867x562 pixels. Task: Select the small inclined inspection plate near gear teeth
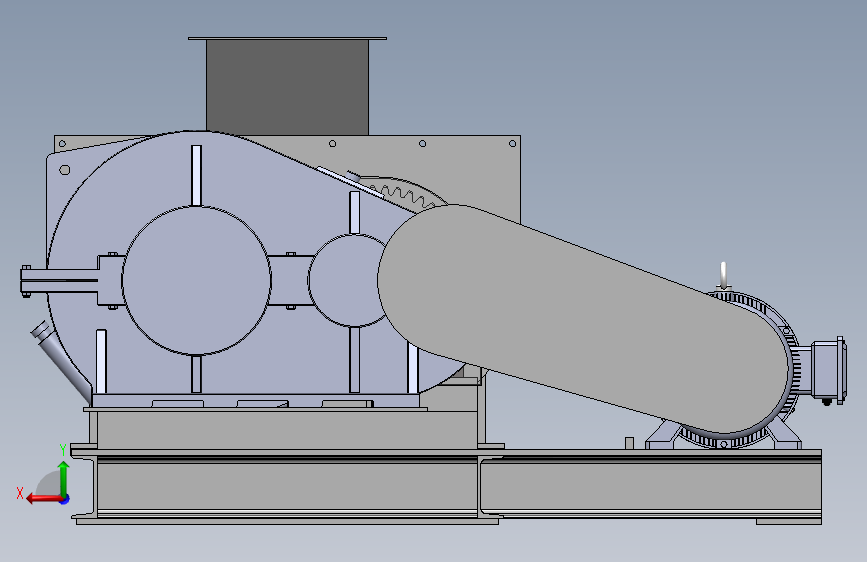point(350,181)
